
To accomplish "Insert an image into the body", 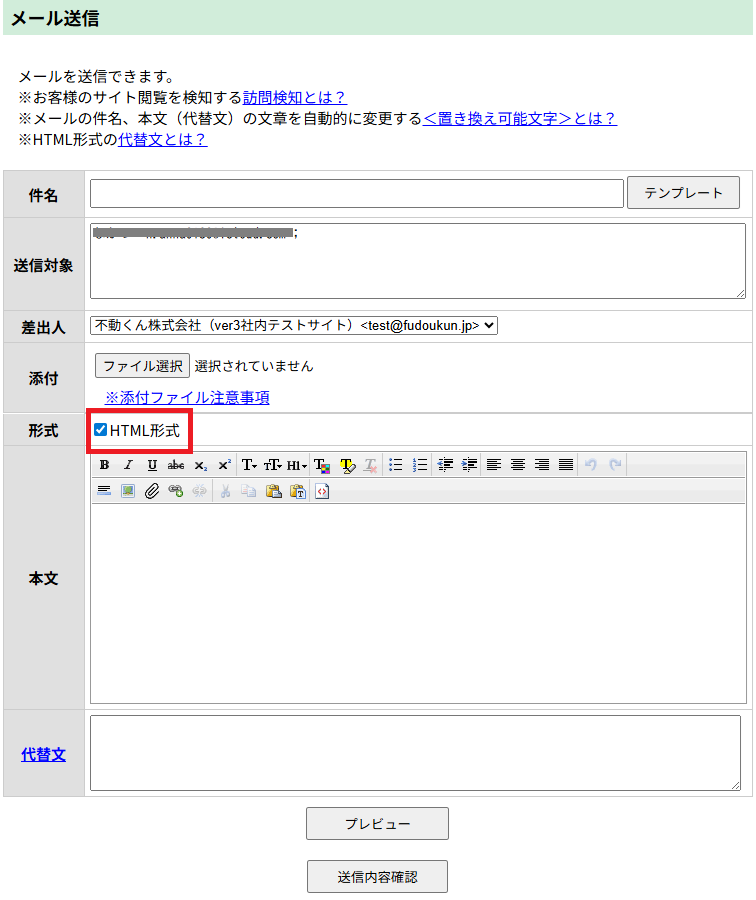I will 128,491.
